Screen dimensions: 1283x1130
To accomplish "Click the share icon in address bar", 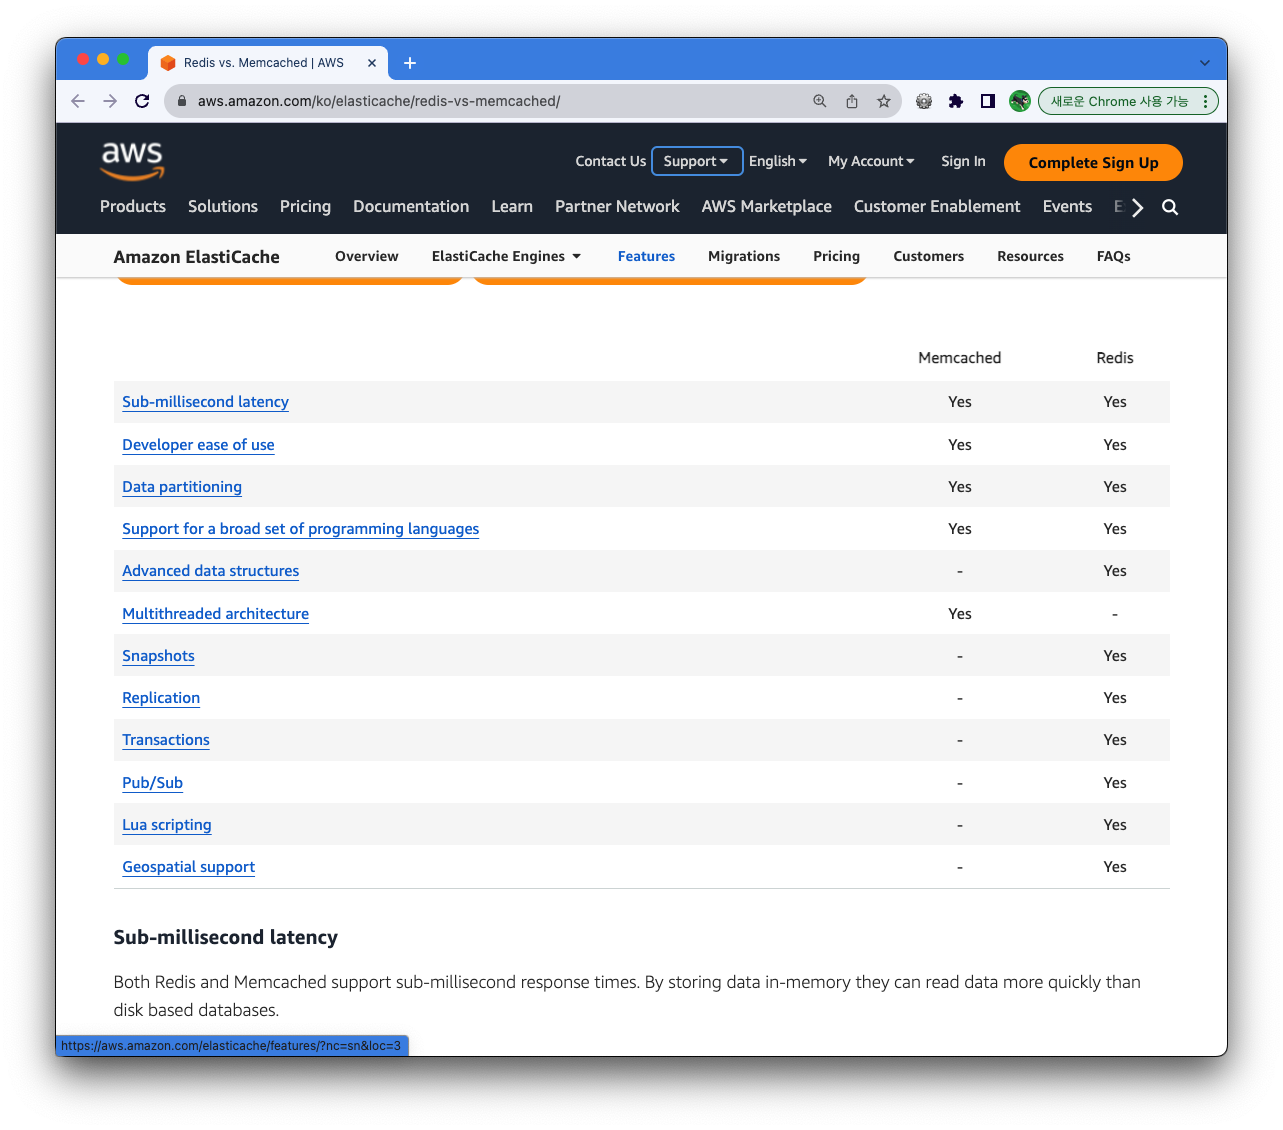I will [852, 101].
